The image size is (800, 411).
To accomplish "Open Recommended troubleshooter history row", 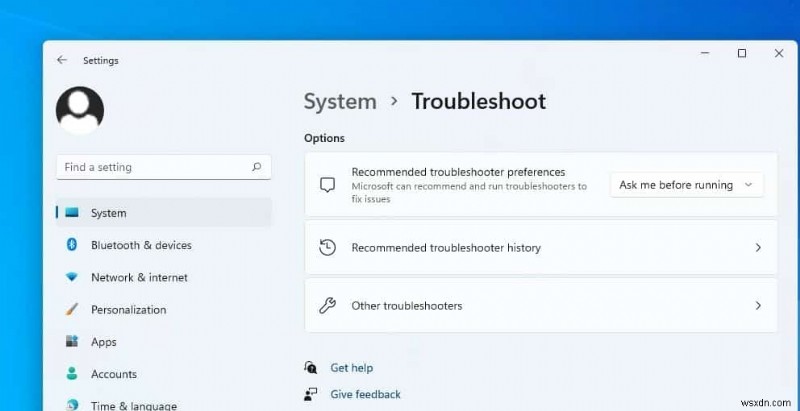I will [x=541, y=248].
